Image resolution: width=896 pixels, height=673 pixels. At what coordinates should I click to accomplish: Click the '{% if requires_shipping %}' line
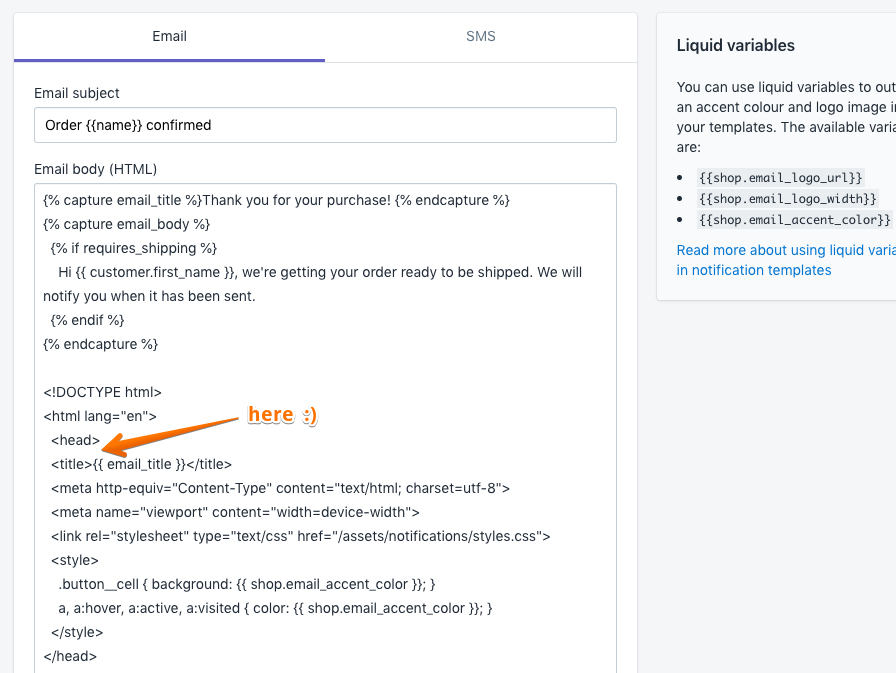134,249
